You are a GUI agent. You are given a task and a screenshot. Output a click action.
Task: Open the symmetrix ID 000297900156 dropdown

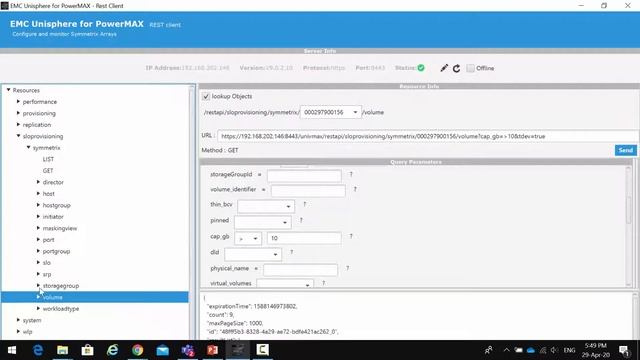pos(331,112)
